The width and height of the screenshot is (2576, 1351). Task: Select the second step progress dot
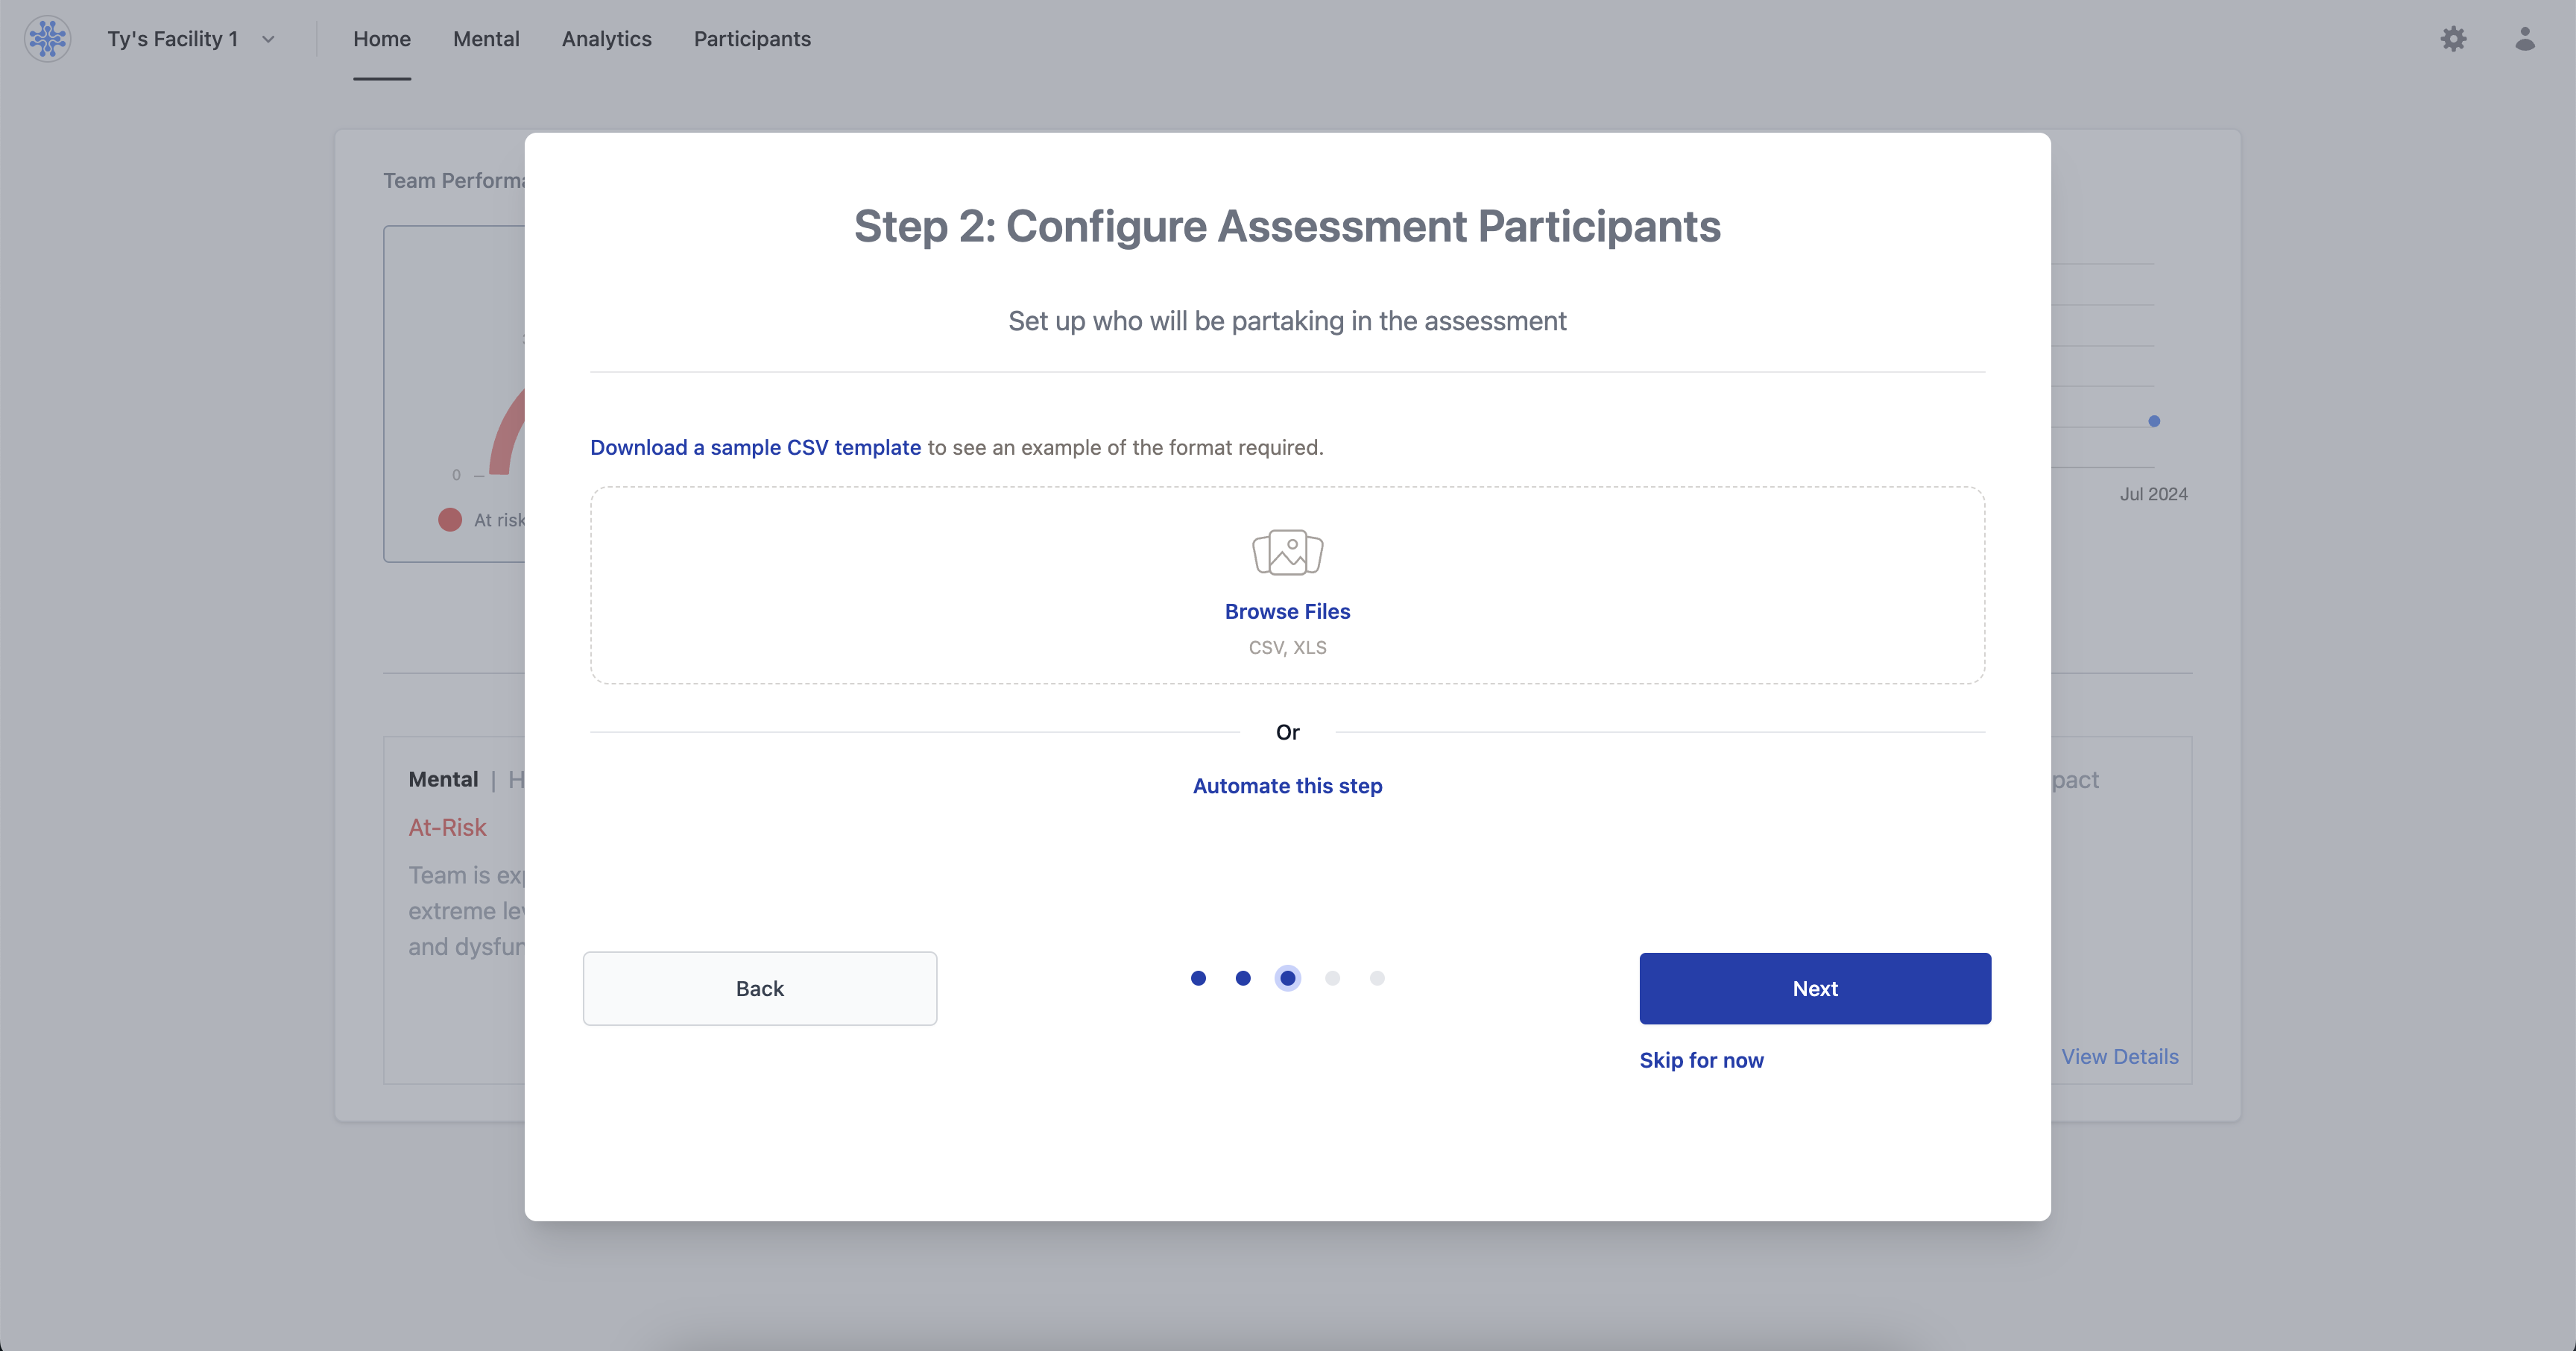coord(1243,978)
